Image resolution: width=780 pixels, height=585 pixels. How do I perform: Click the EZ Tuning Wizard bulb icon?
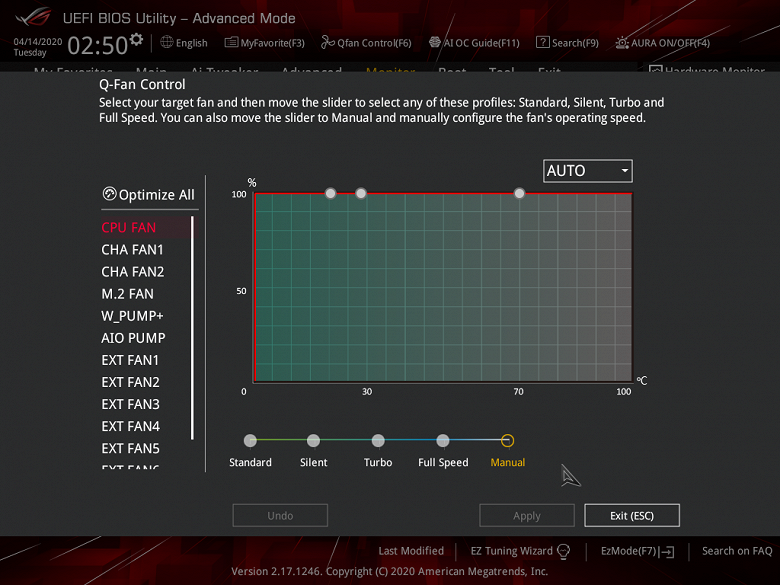tap(564, 551)
